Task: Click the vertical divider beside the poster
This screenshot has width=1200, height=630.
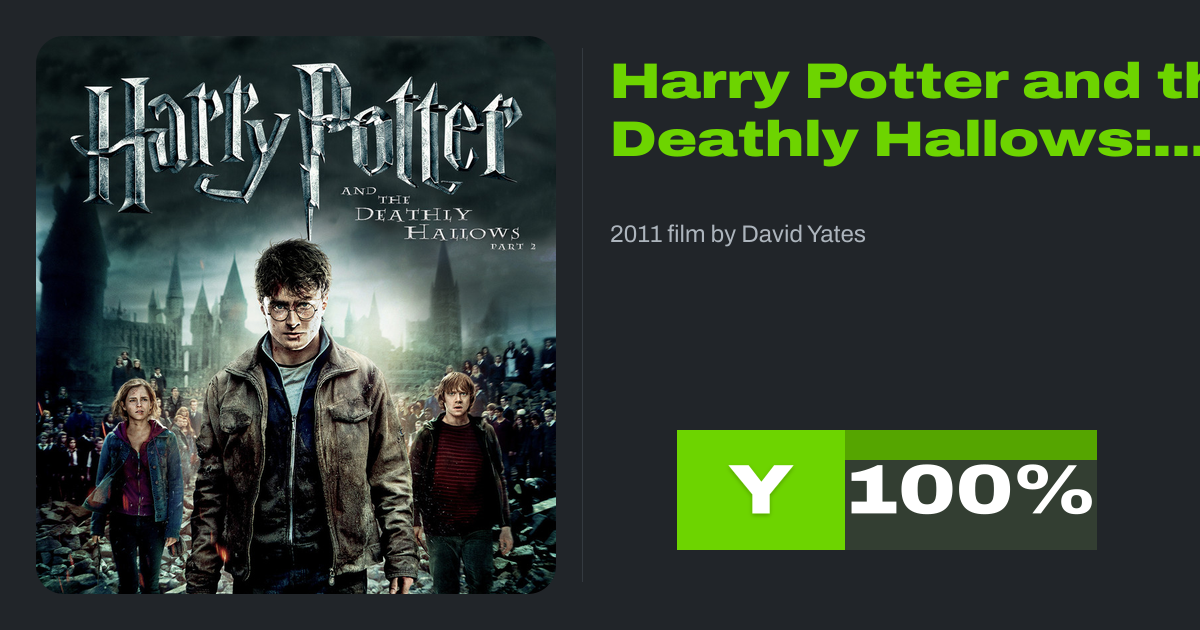Action: coord(583,315)
